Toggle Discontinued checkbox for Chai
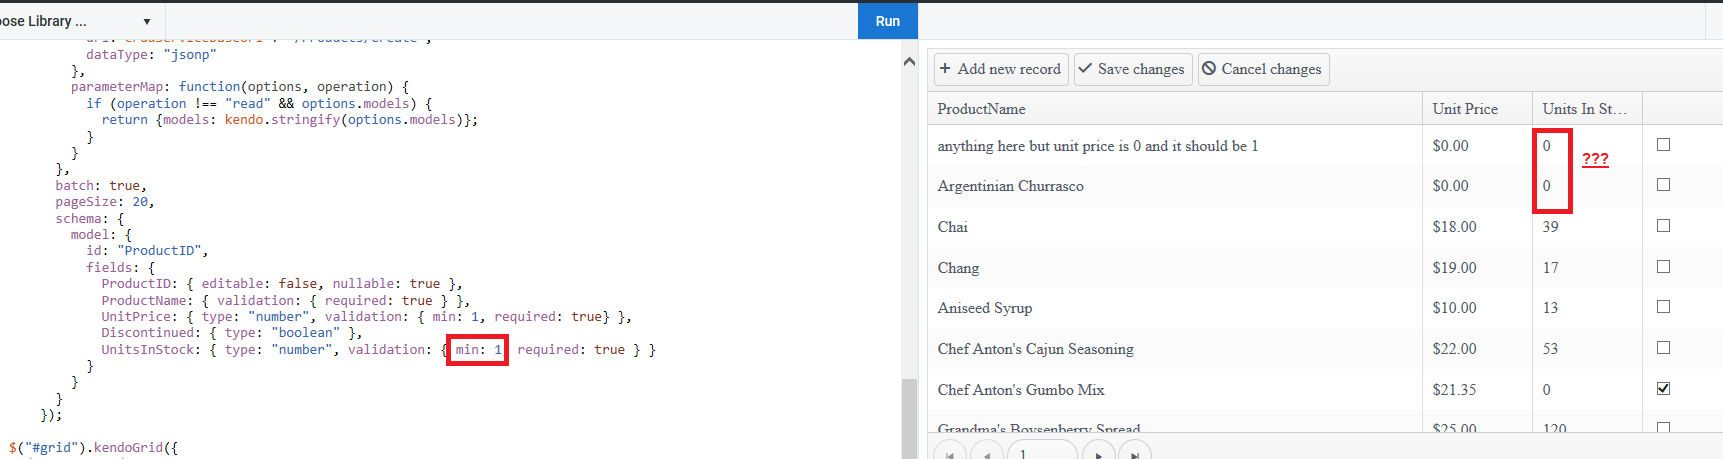Image resolution: width=1723 pixels, height=459 pixels. [x=1663, y=226]
